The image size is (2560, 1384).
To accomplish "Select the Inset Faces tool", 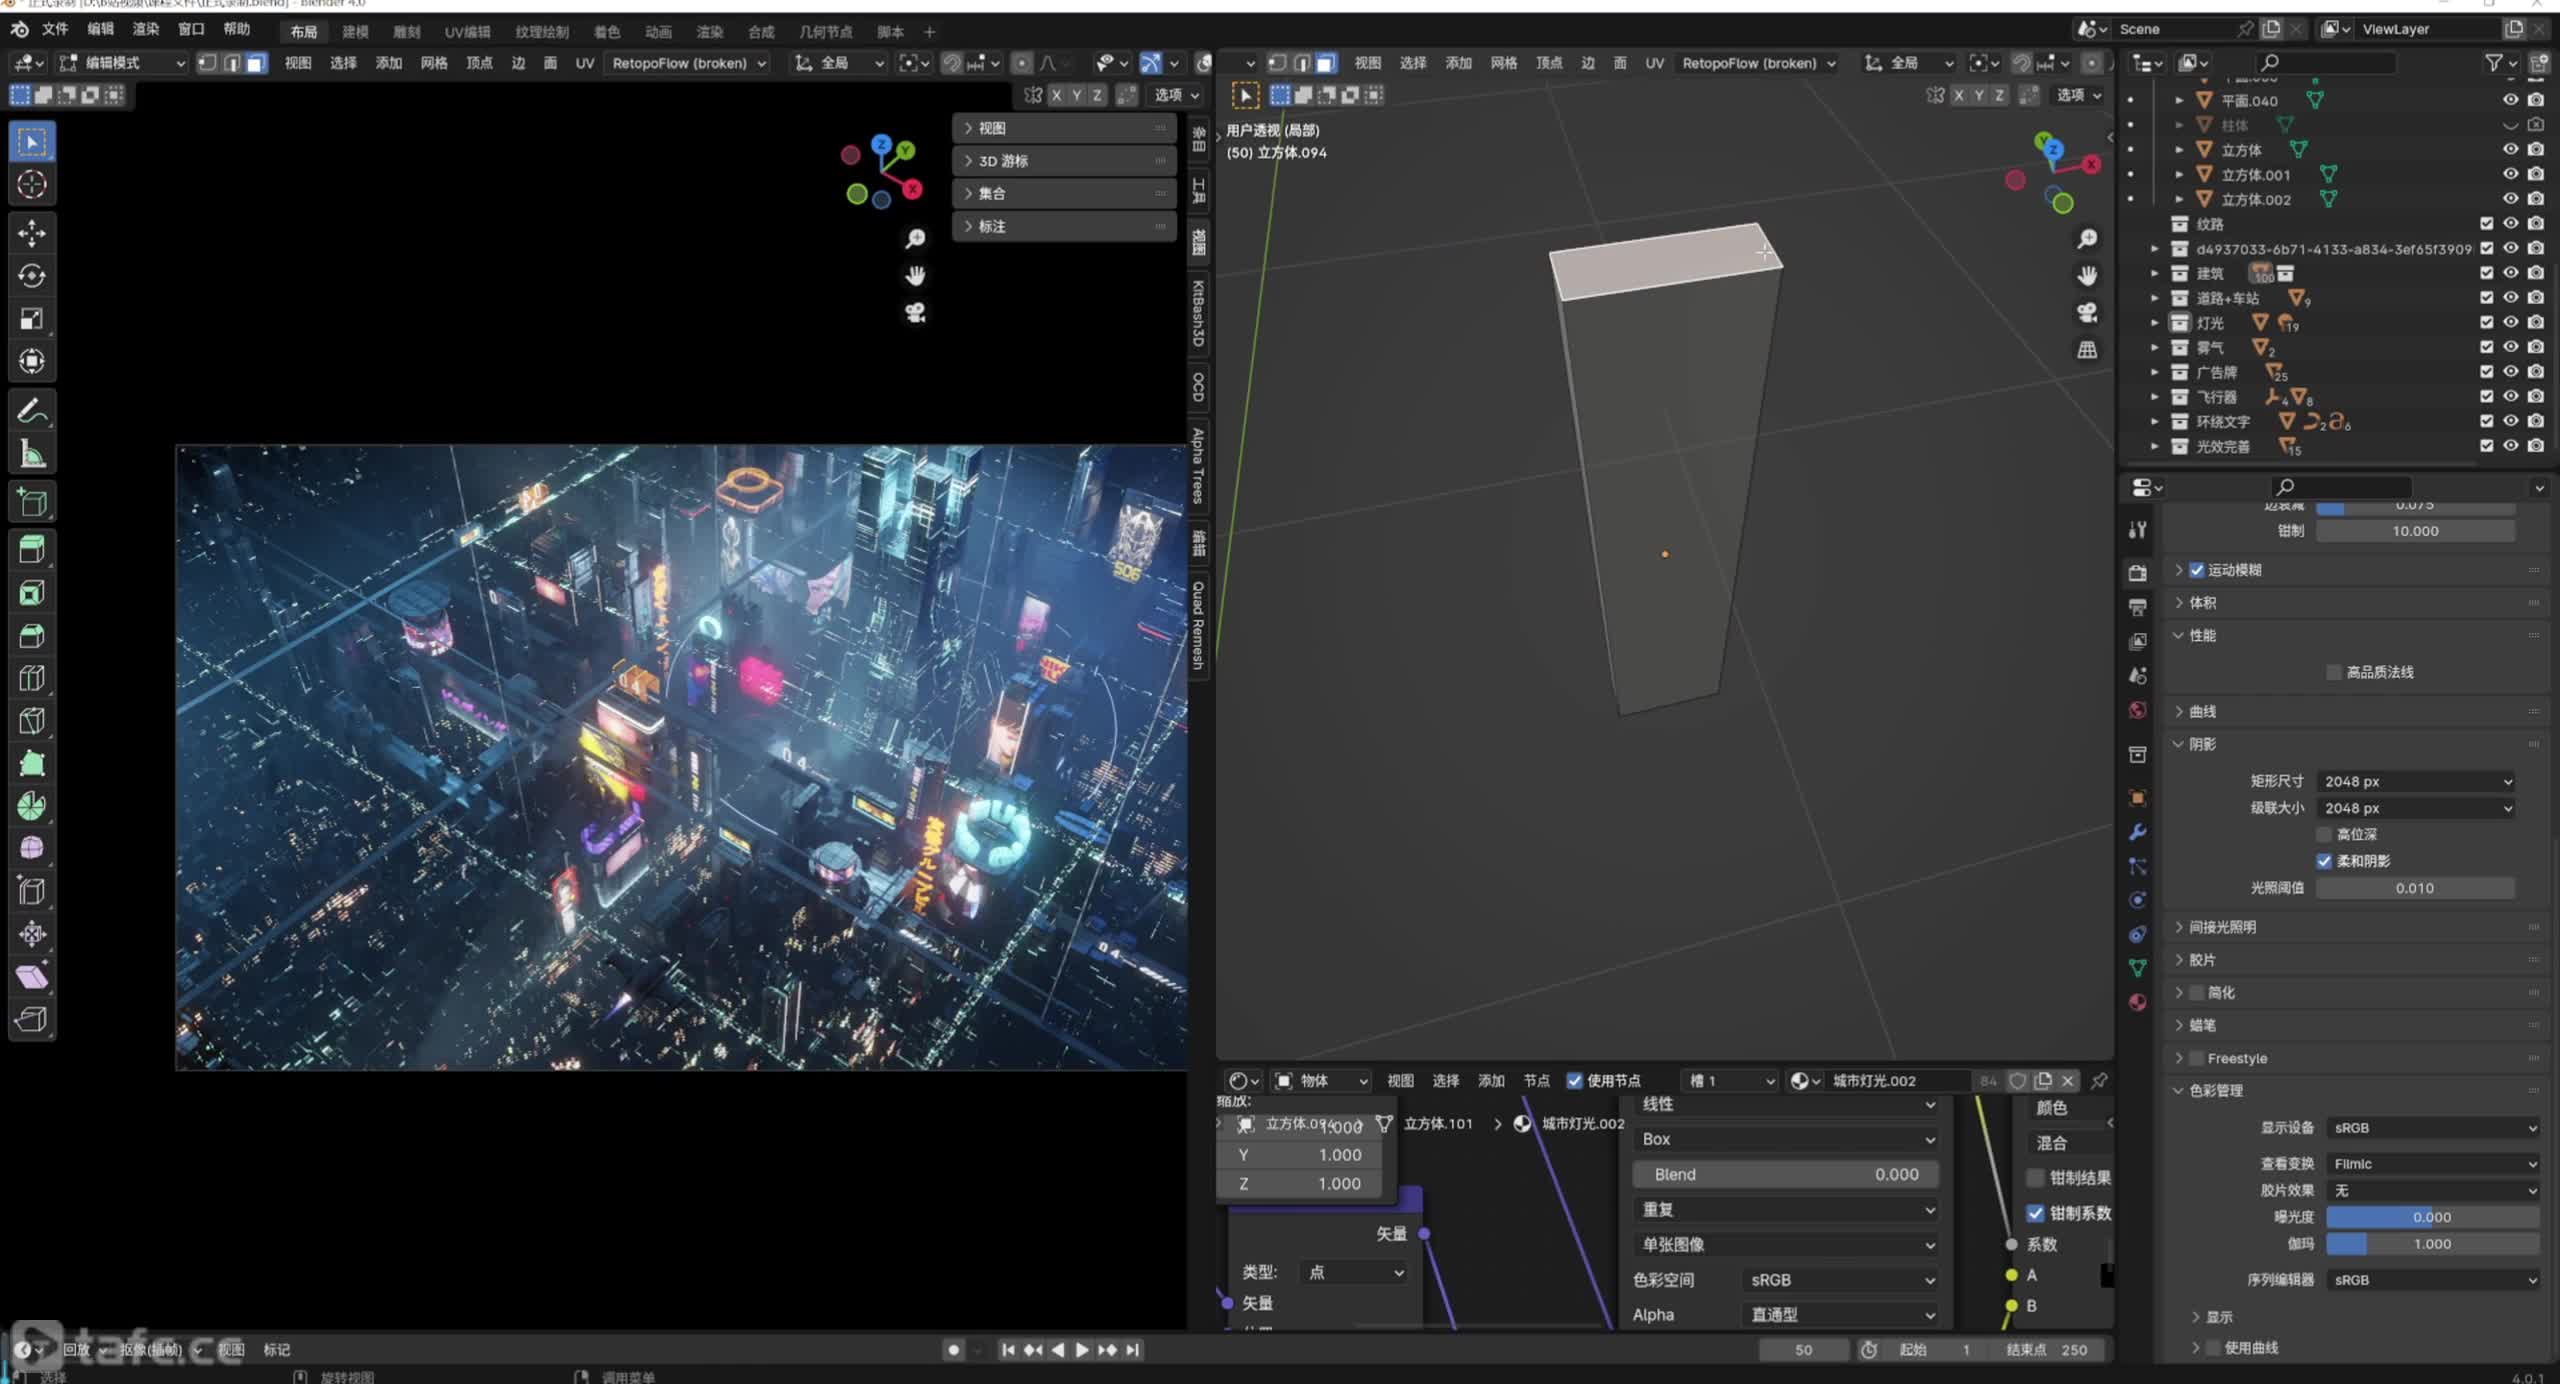I will pos(32,593).
